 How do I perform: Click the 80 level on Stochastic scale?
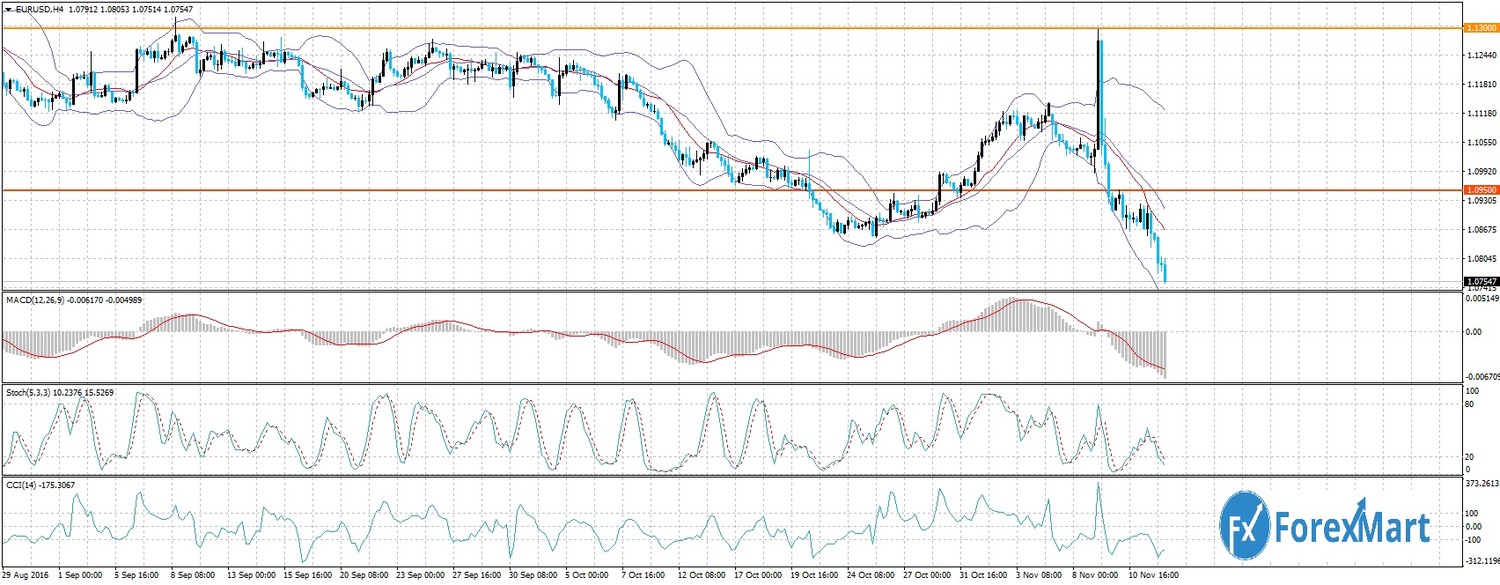[x=1469, y=404]
